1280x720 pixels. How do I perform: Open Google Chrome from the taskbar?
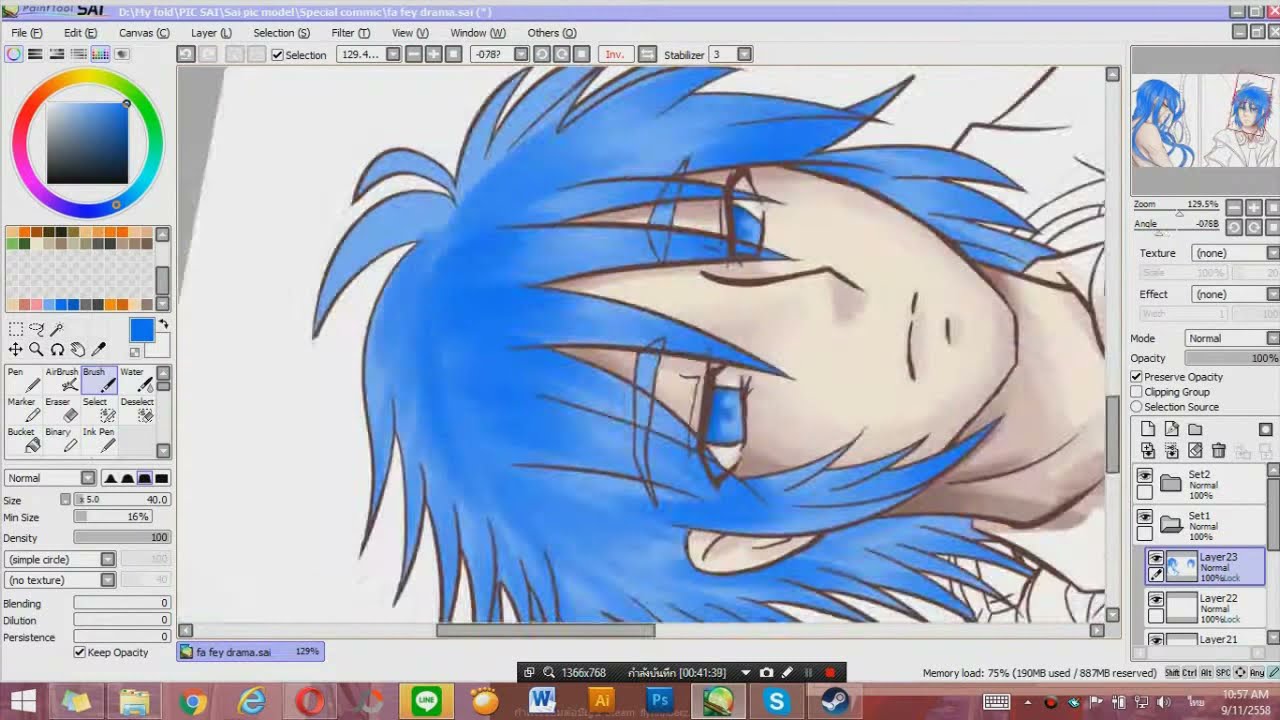(193, 701)
